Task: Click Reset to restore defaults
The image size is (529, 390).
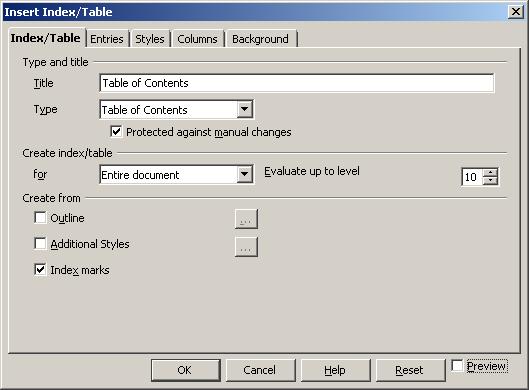Action: pos(410,370)
